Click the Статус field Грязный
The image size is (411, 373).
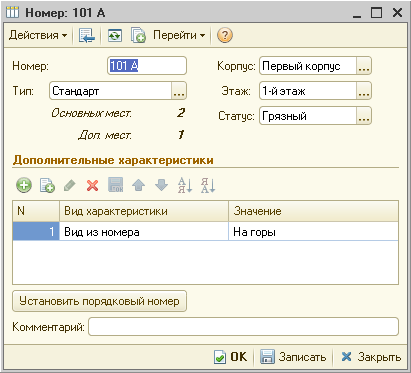308,116
